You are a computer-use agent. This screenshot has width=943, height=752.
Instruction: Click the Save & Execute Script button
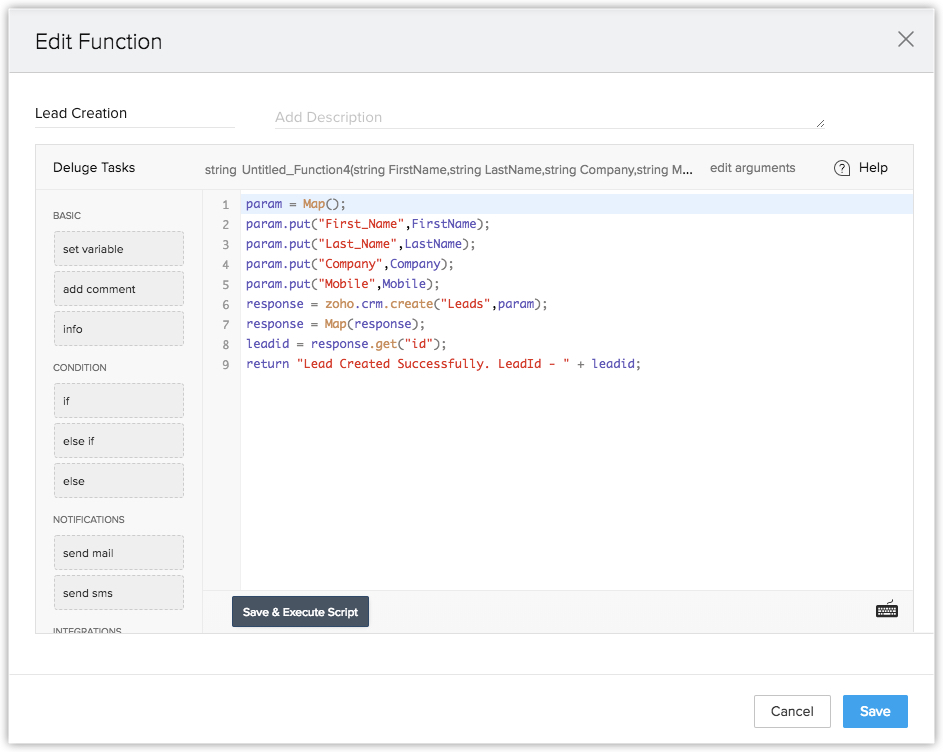click(x=300, y=612)
